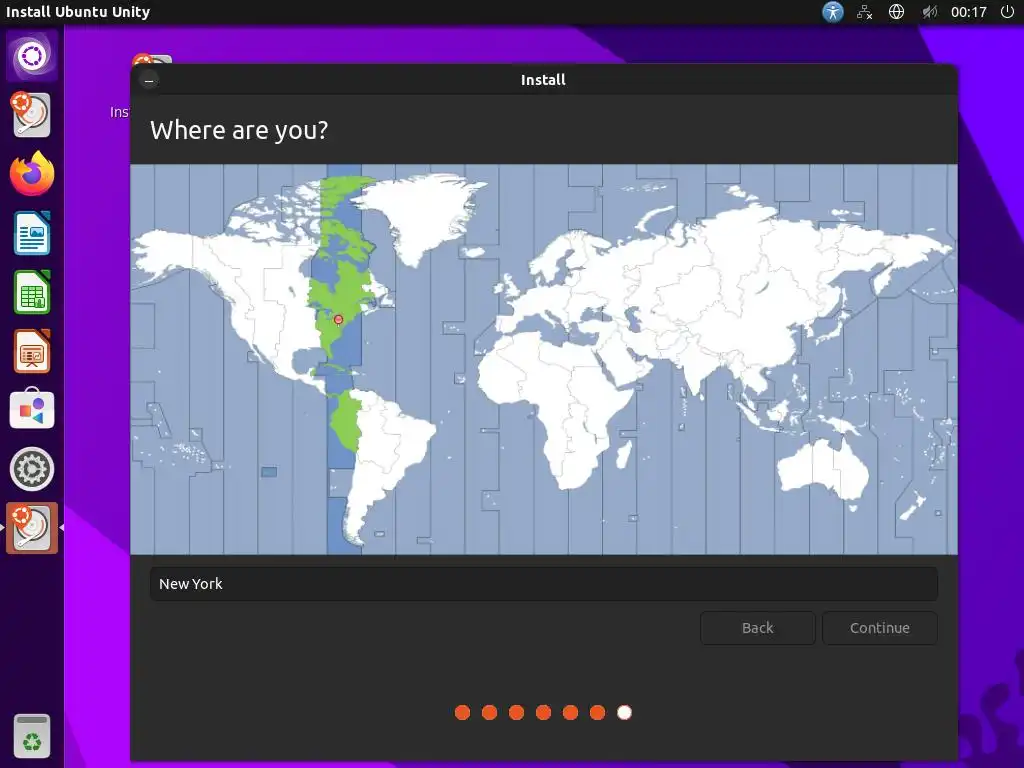The image size is (1024, 768).
Task: Launch the top Install Ubuntu Unity dock icon
Action: point(31,114)
